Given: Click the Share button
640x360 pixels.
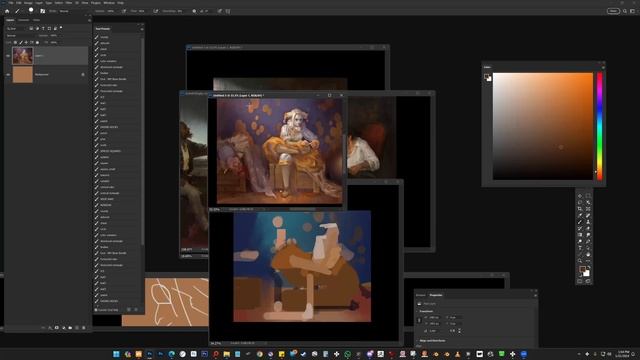Looking at the screenshot, I should click(613, 11).
